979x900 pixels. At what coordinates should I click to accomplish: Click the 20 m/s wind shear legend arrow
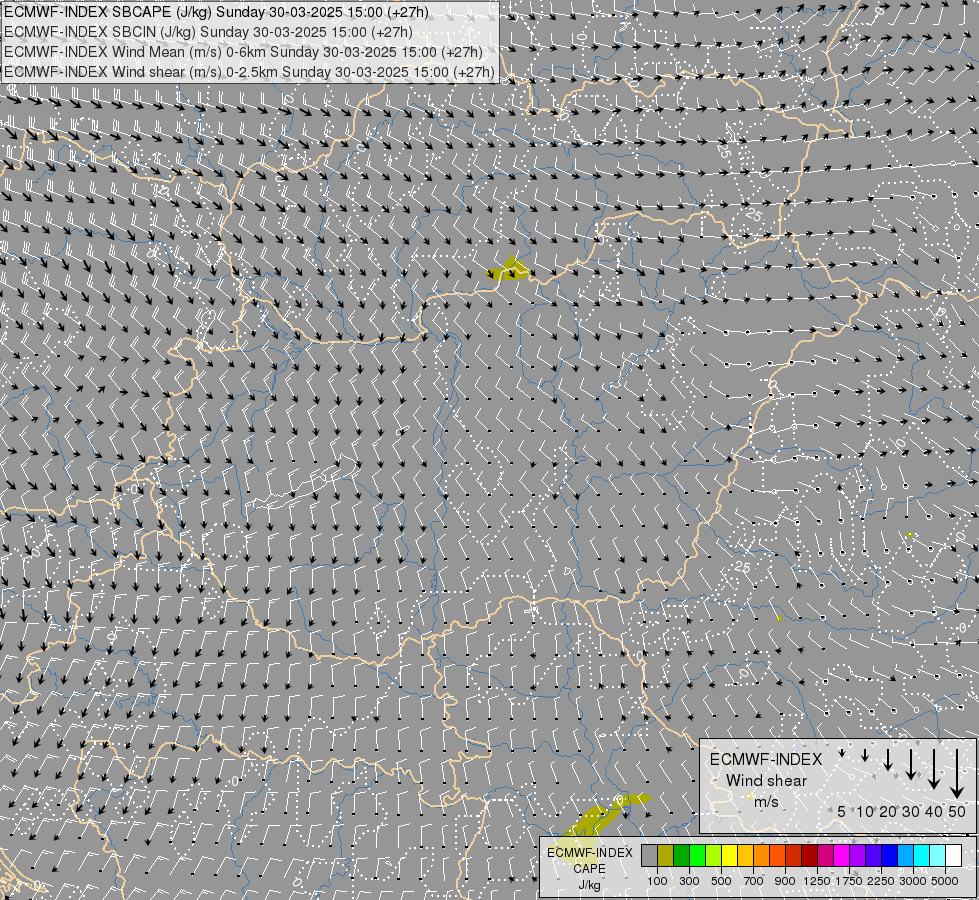[888, 759]
